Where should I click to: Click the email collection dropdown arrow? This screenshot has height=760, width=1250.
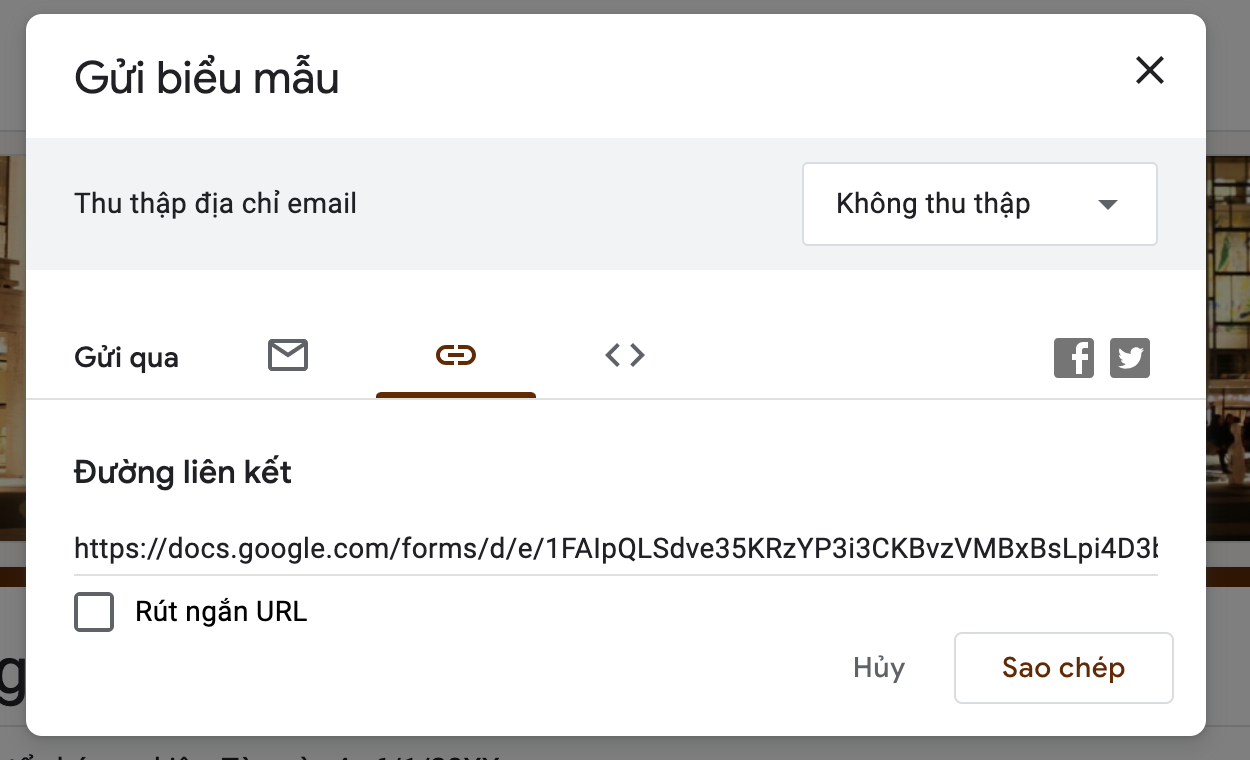pyautogui.click(x=1107, y=205)
